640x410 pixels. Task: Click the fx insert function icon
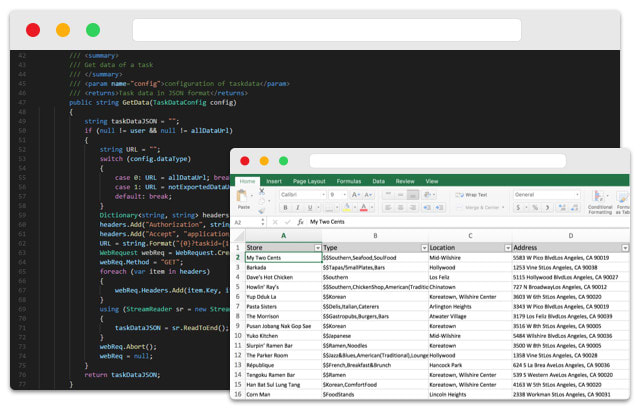(300, 222)
